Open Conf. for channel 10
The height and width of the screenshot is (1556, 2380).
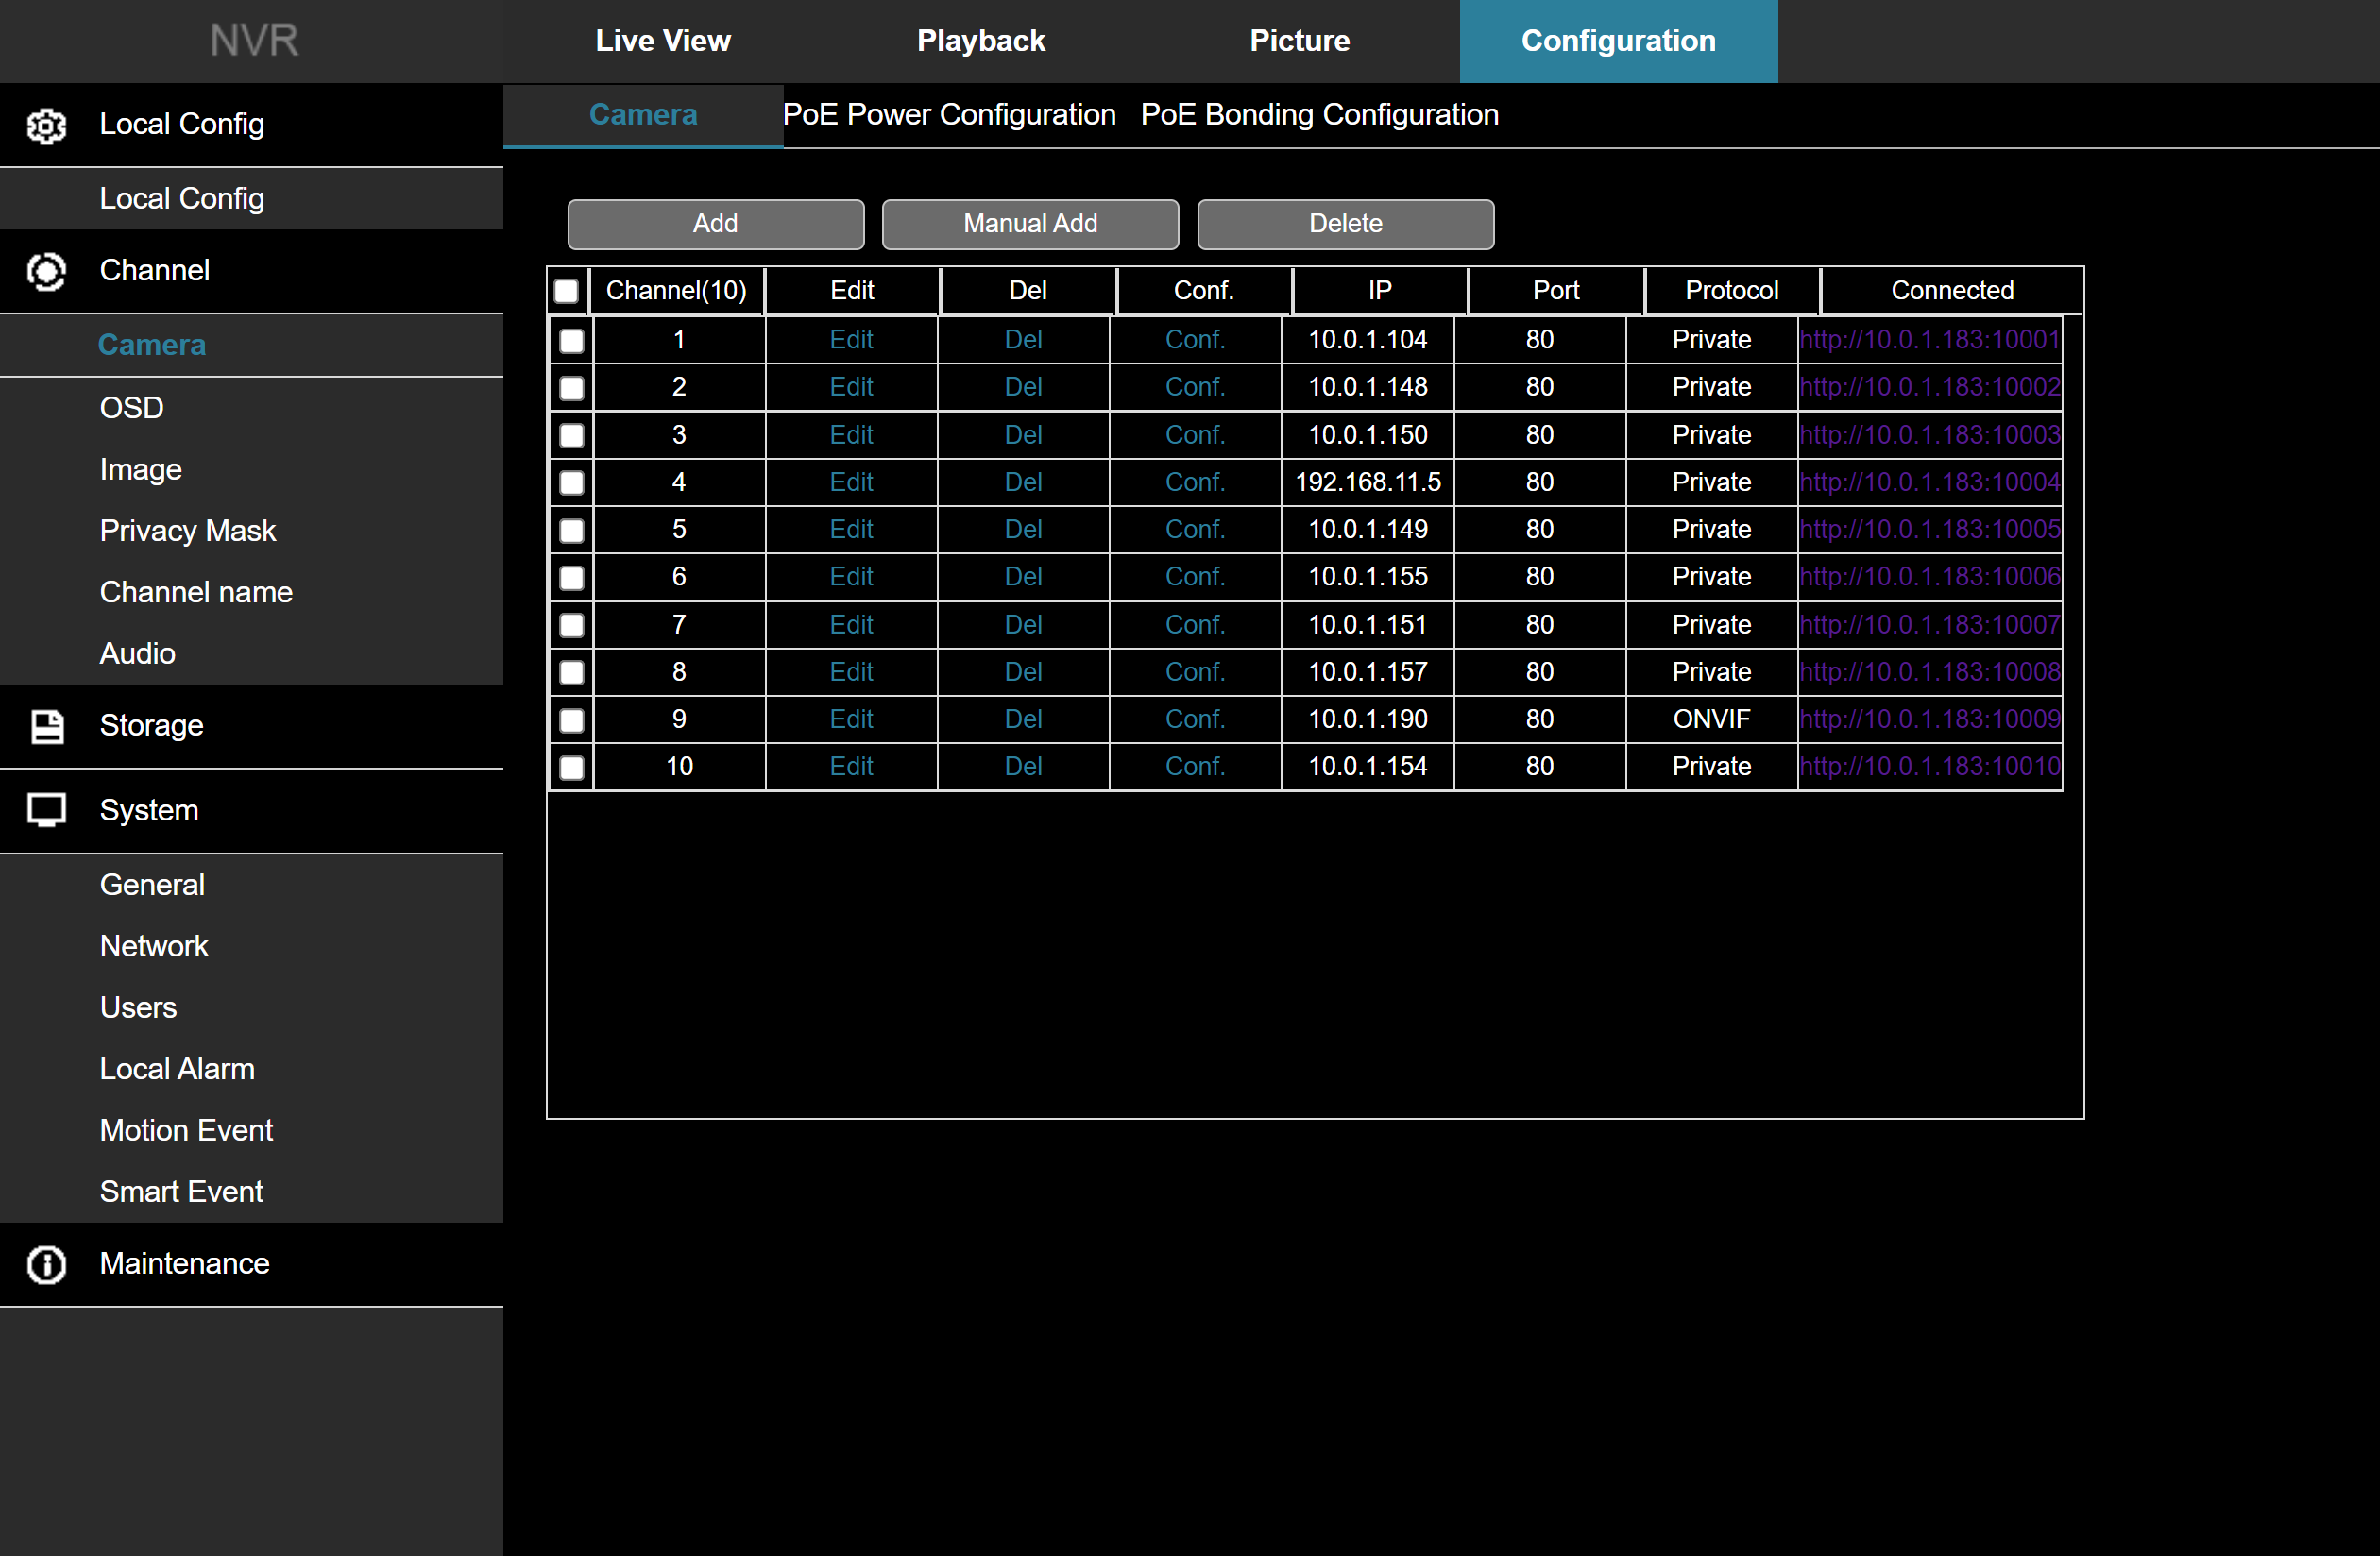click(x=1194, y=767)
